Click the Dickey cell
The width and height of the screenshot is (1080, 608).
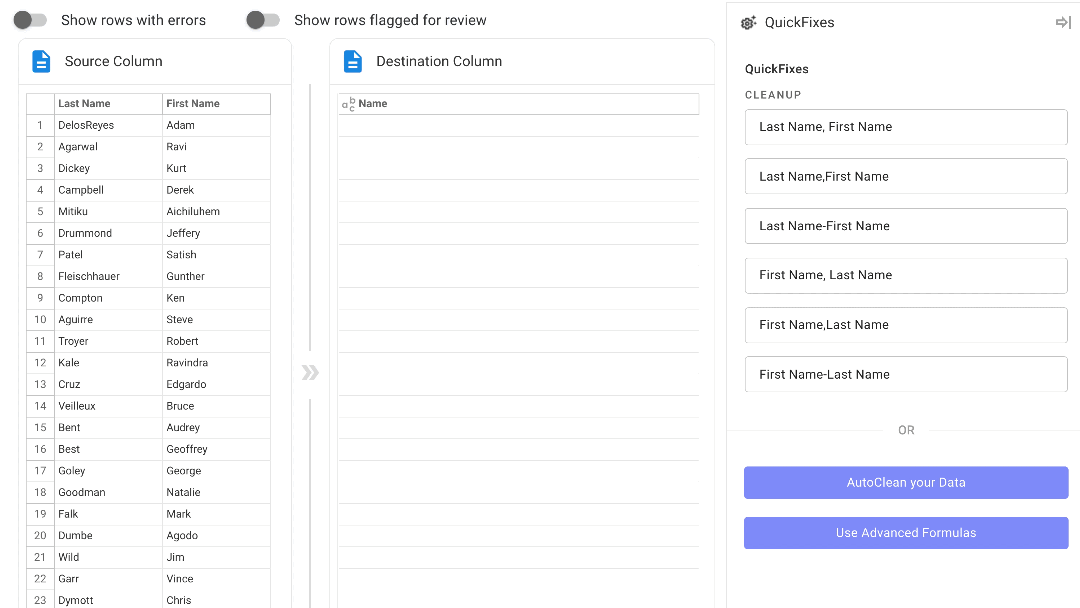click(x=108, y=168)
